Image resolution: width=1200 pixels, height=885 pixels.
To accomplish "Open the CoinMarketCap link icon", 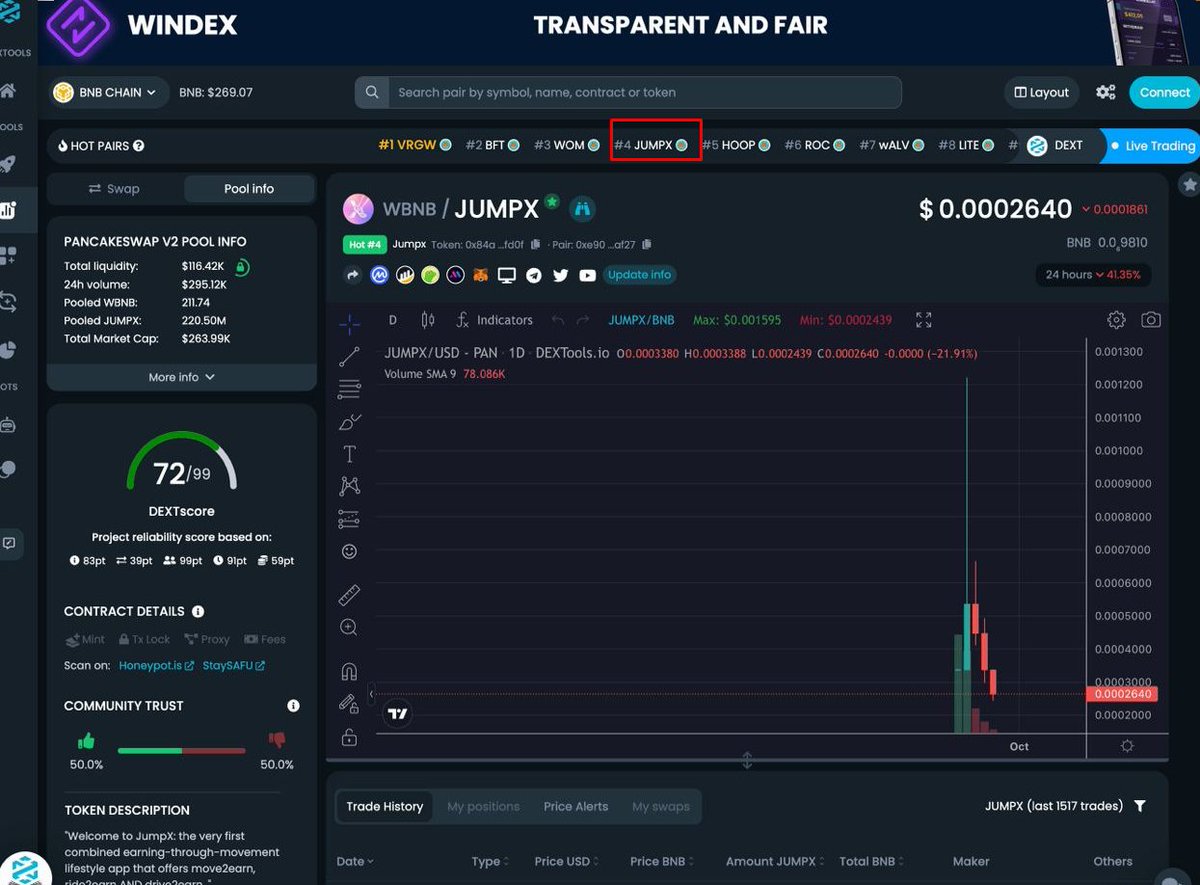I will pyautogui.click(x=380, y=275).
